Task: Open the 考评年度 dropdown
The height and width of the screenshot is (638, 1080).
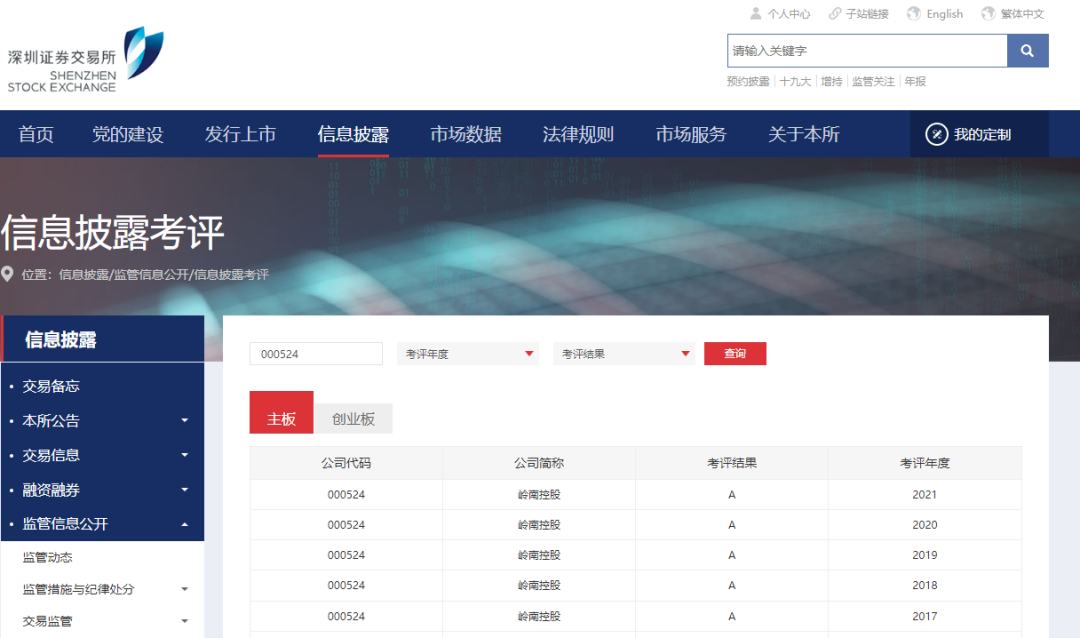Action: coord(467,353)
